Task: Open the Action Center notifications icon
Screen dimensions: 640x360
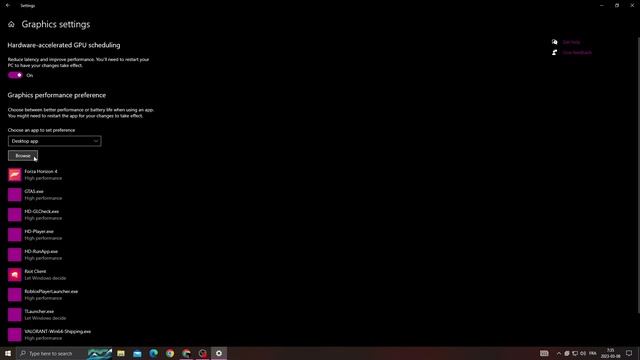Action: [x=629, y=353]
